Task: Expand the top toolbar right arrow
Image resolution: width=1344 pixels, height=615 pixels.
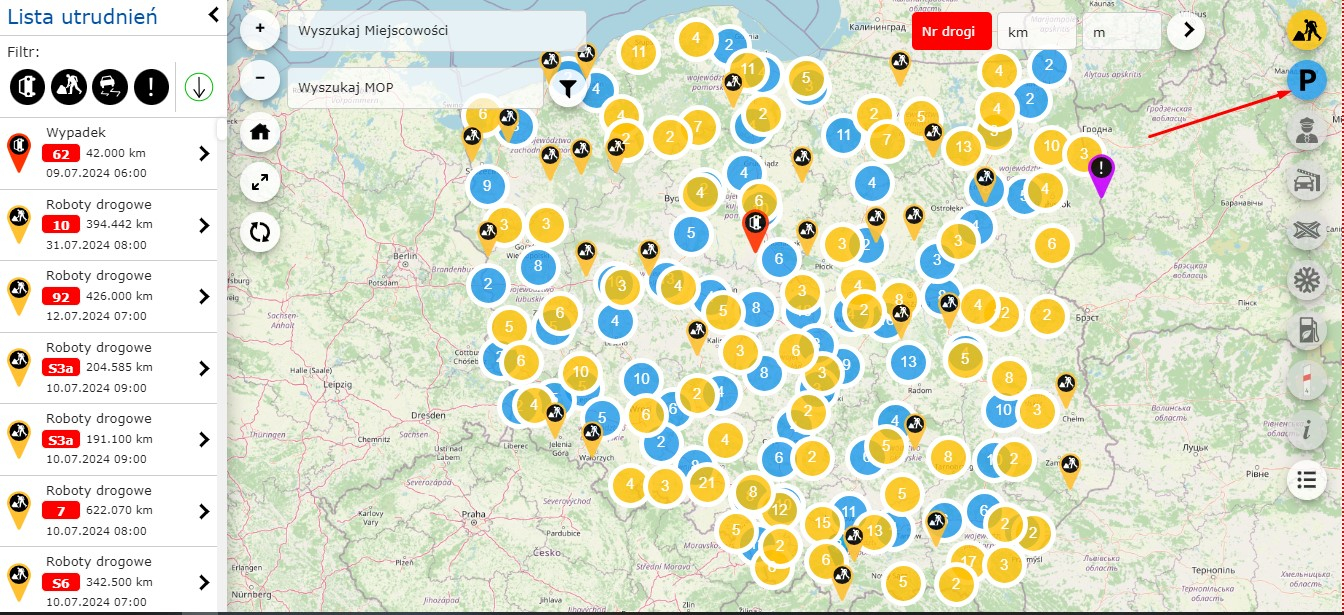Action: coord(1187,30)
